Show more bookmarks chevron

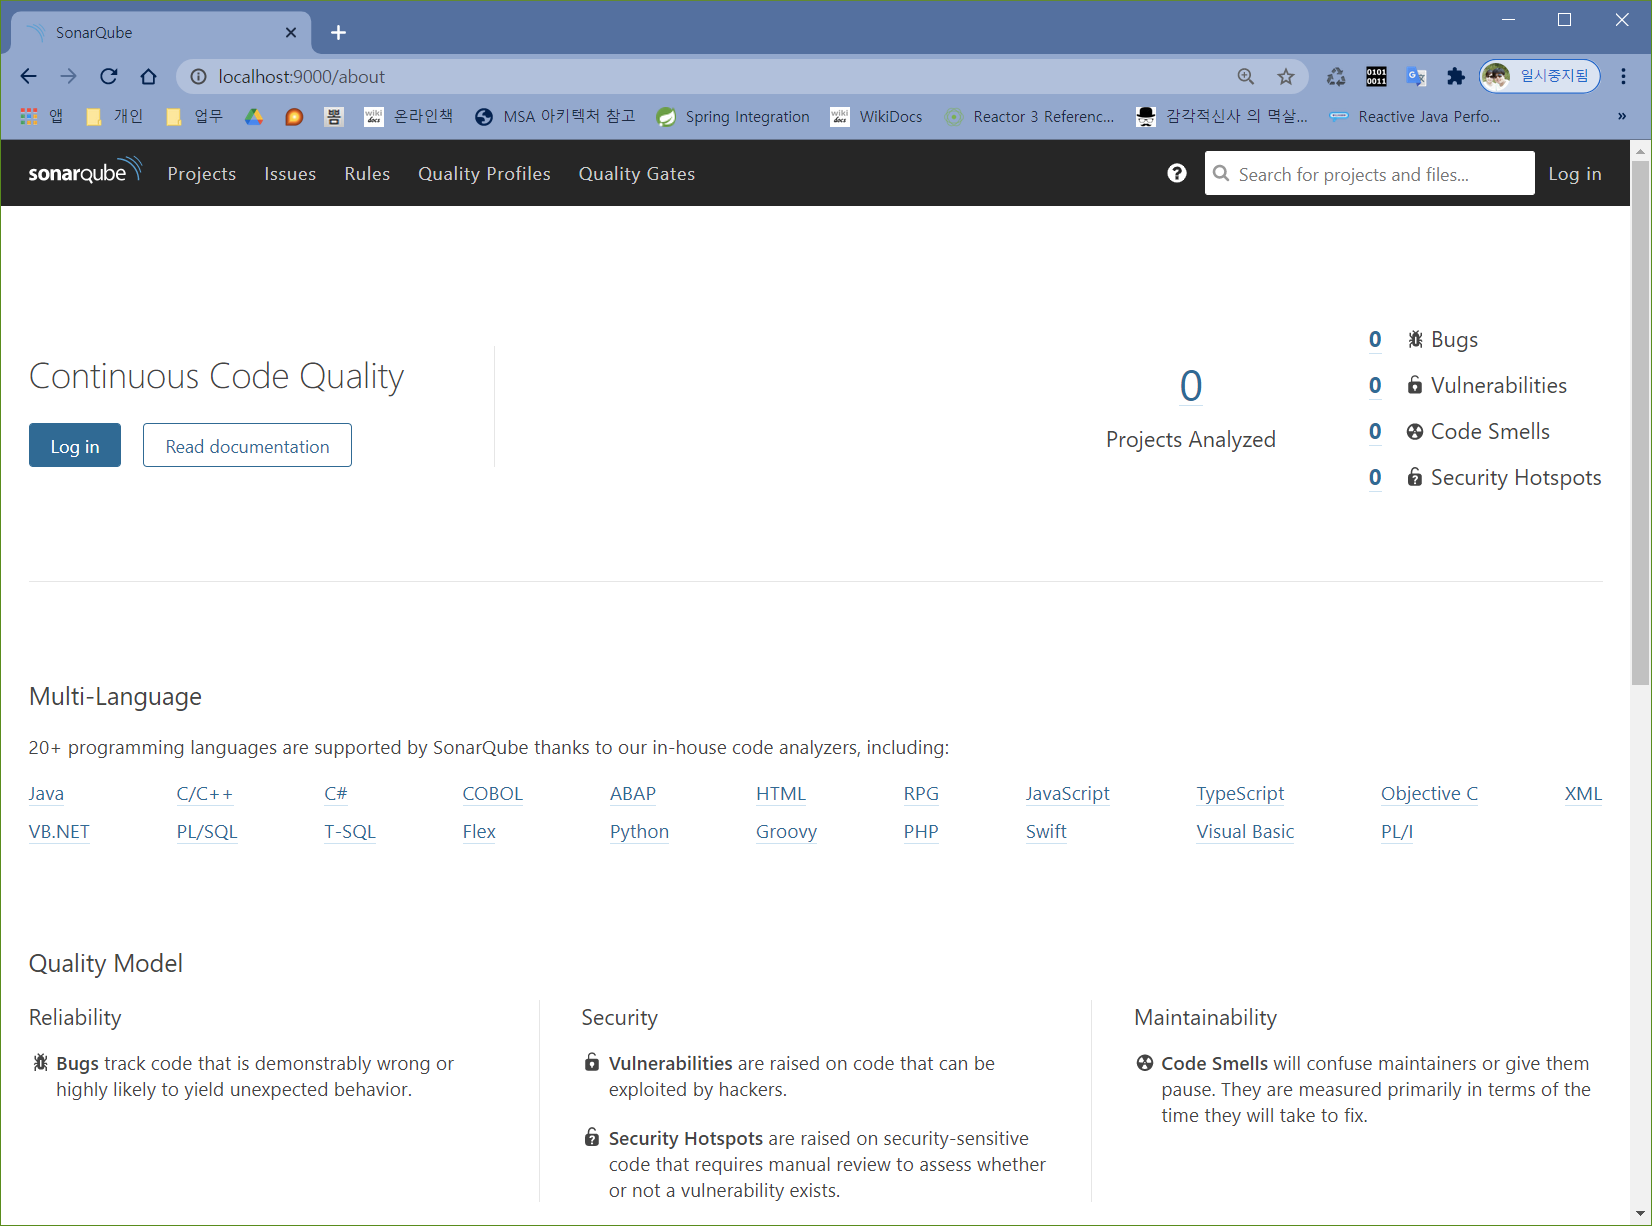[x=1622, y=116]
